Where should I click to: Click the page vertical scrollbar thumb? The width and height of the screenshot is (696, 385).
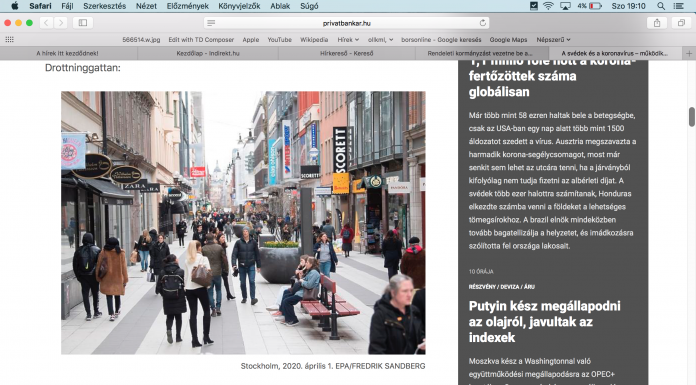click(x=692, y=117)
